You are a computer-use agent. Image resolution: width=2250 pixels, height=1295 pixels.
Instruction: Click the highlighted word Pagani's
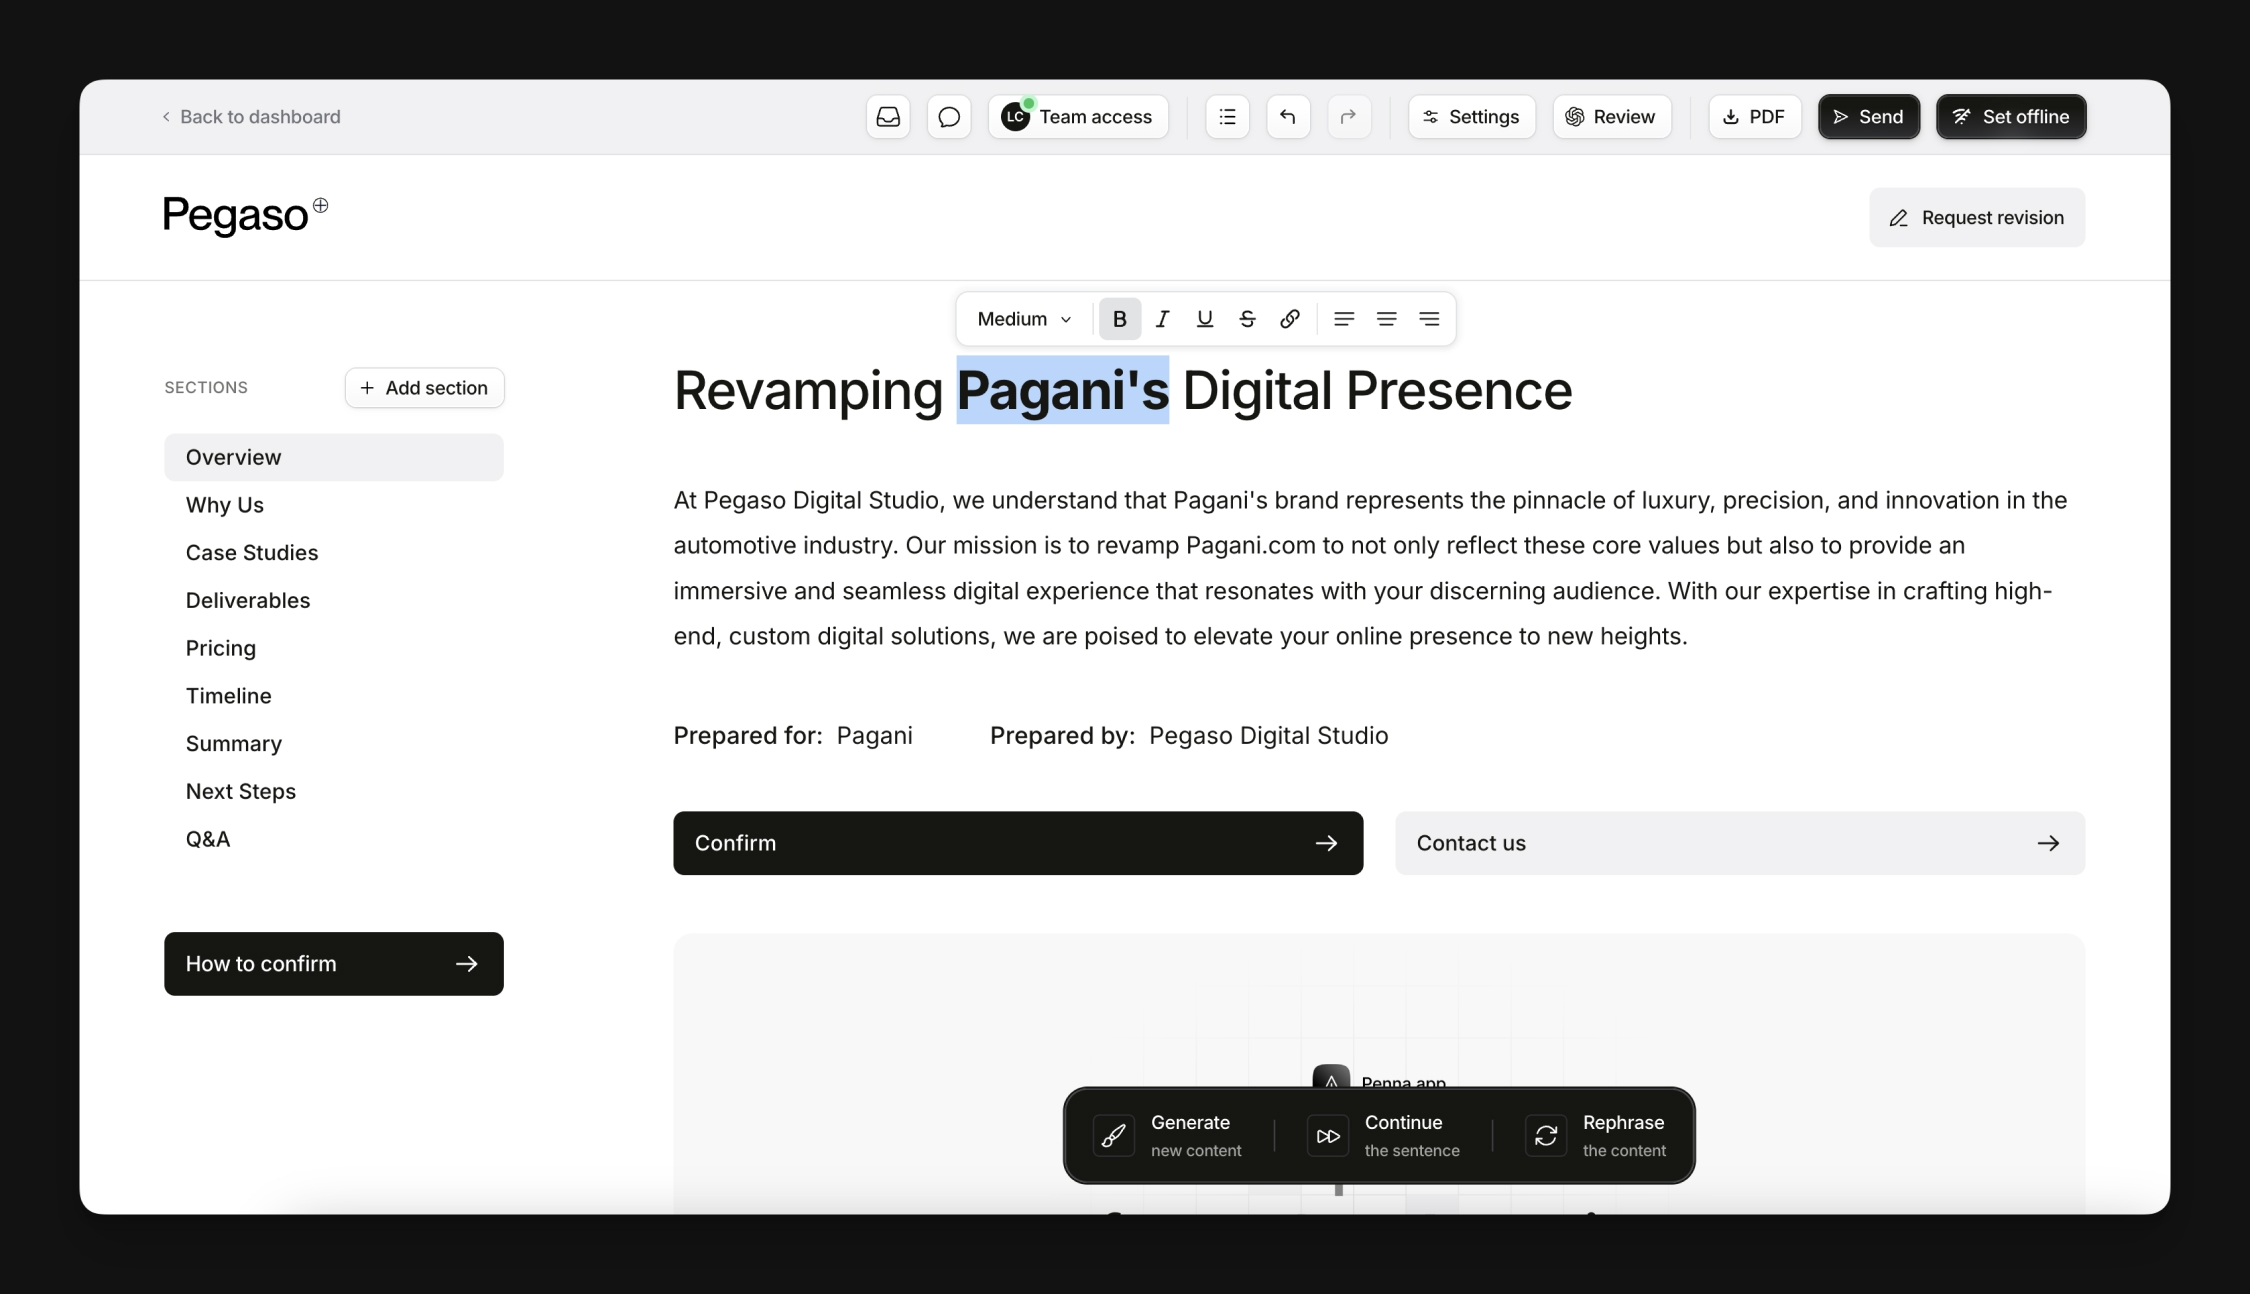tap(1063, 390)
